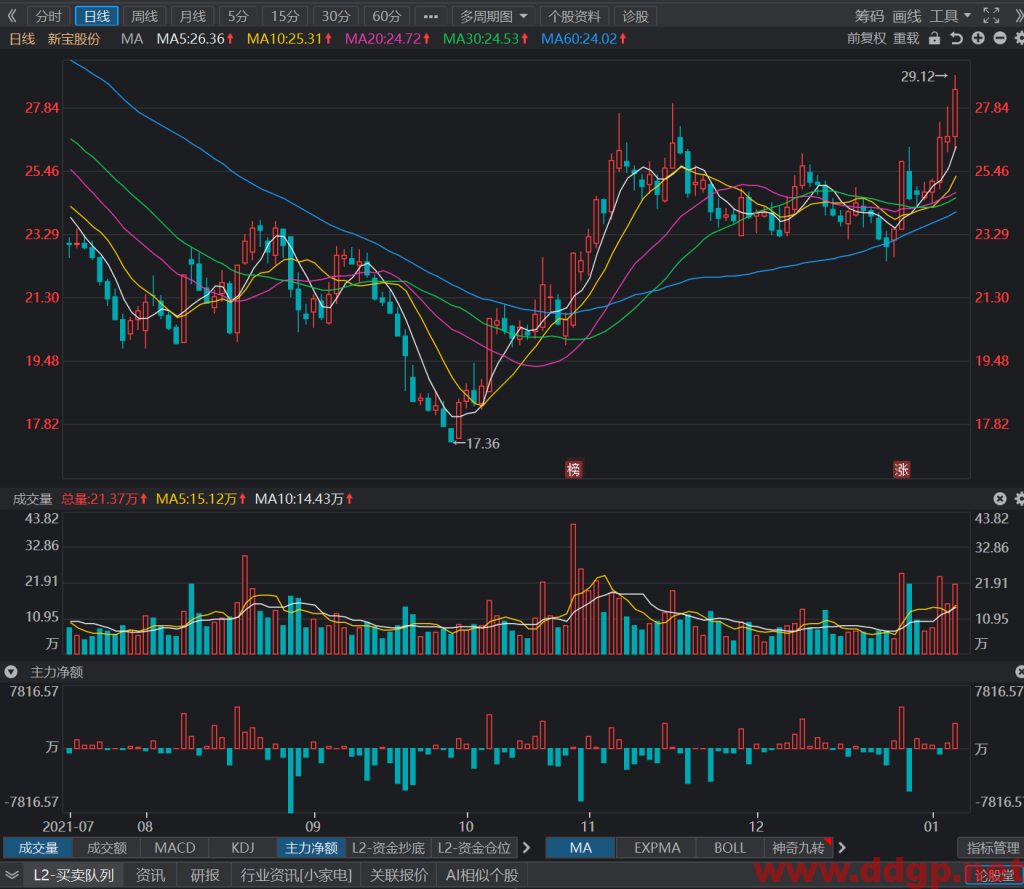Click the undo arrow icon
1024x889 pixels.
click(x=956, y=39)
